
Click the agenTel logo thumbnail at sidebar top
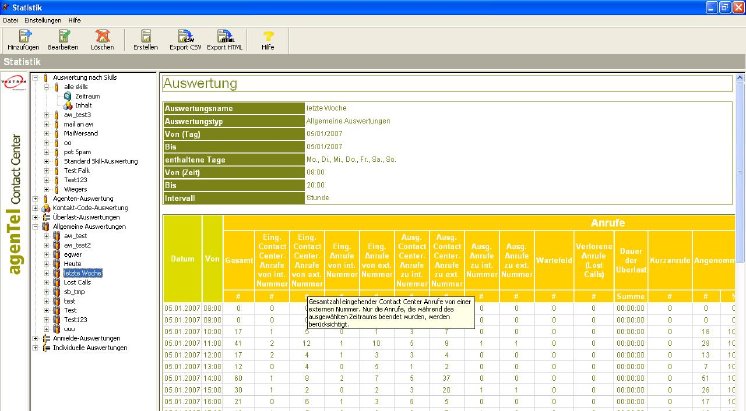[14, 82]
